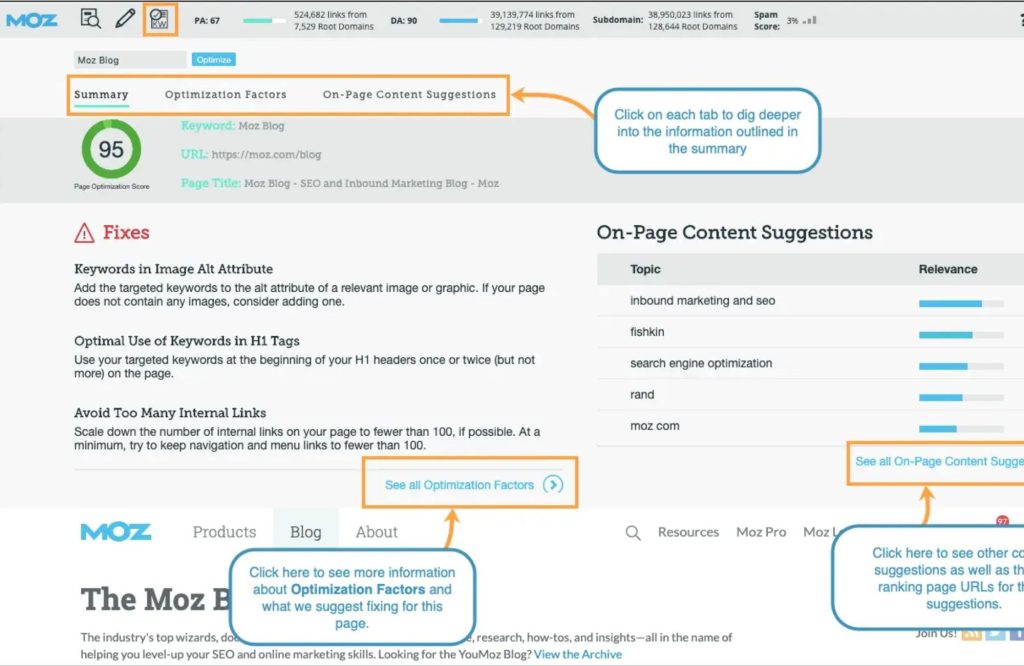Open the search magnifier in Moz navigation

coord(631,532)
